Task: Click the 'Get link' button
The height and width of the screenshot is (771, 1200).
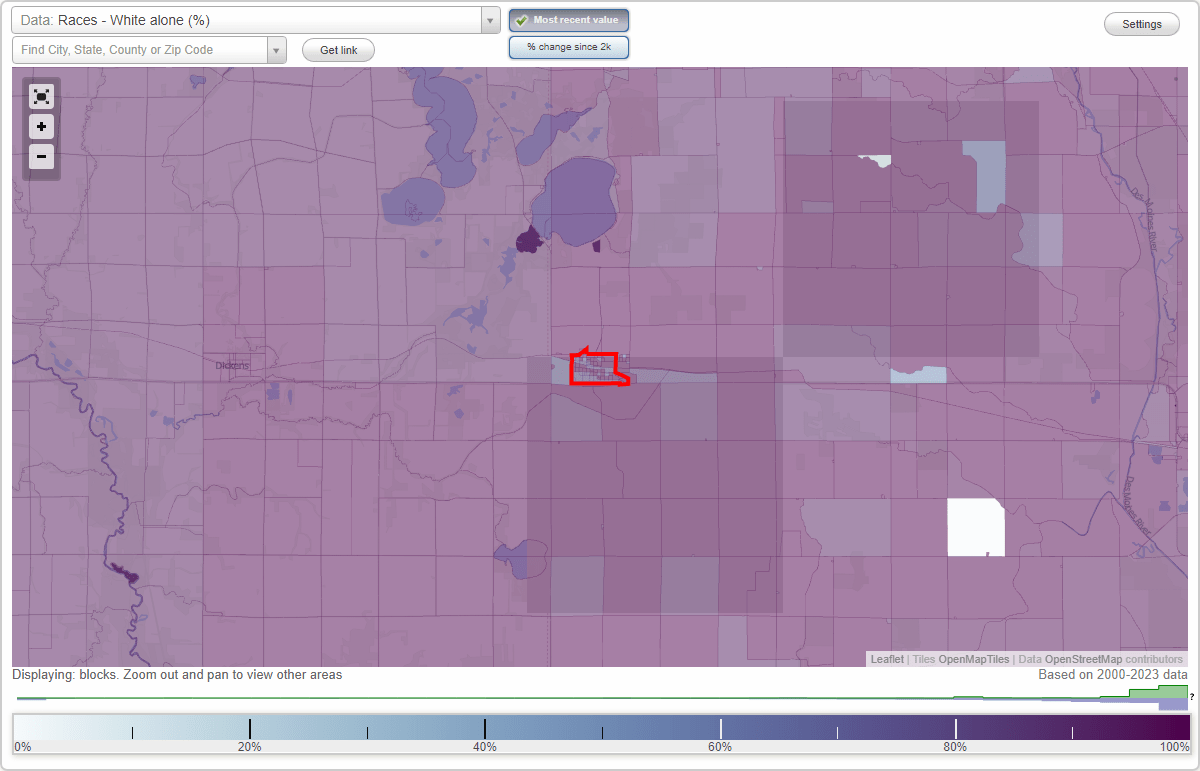Action: tap(337, 49)
